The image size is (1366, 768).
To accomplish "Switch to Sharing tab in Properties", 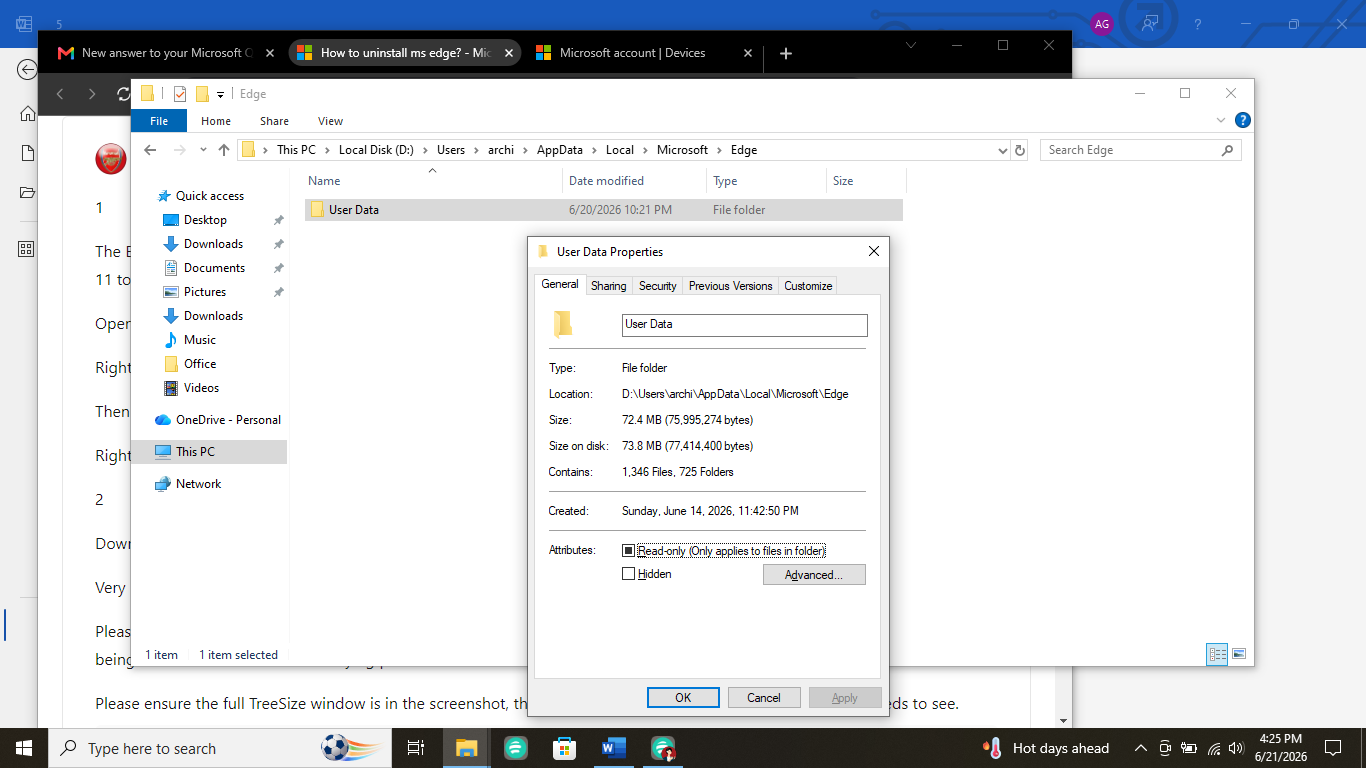I will click(608, 286).
